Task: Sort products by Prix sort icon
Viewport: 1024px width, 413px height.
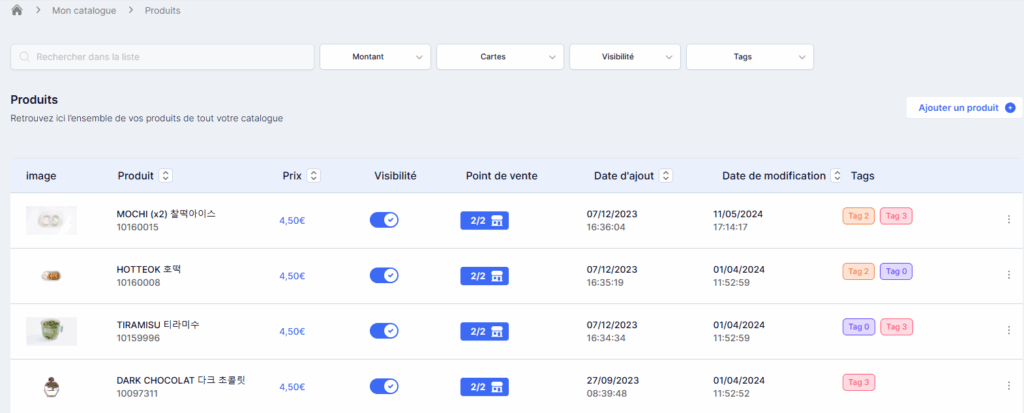Action: click(314, 176)
